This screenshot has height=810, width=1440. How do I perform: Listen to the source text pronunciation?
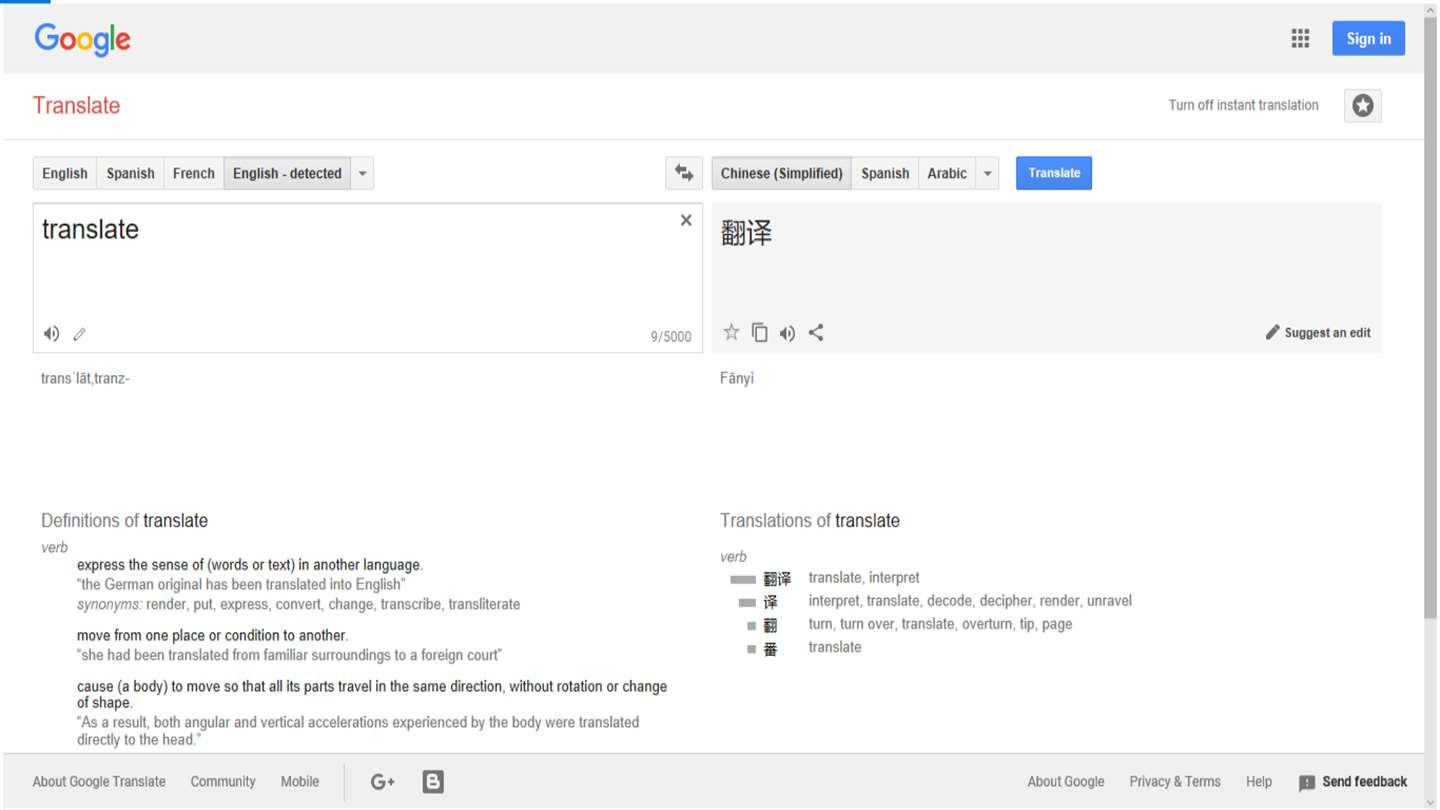[x=51, y=334]
